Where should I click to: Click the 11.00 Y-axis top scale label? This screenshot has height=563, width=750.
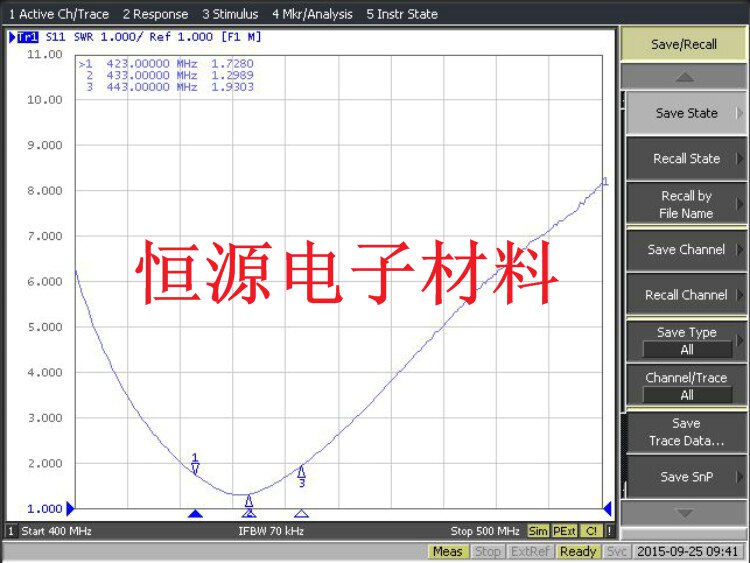[x=44, y=55]
